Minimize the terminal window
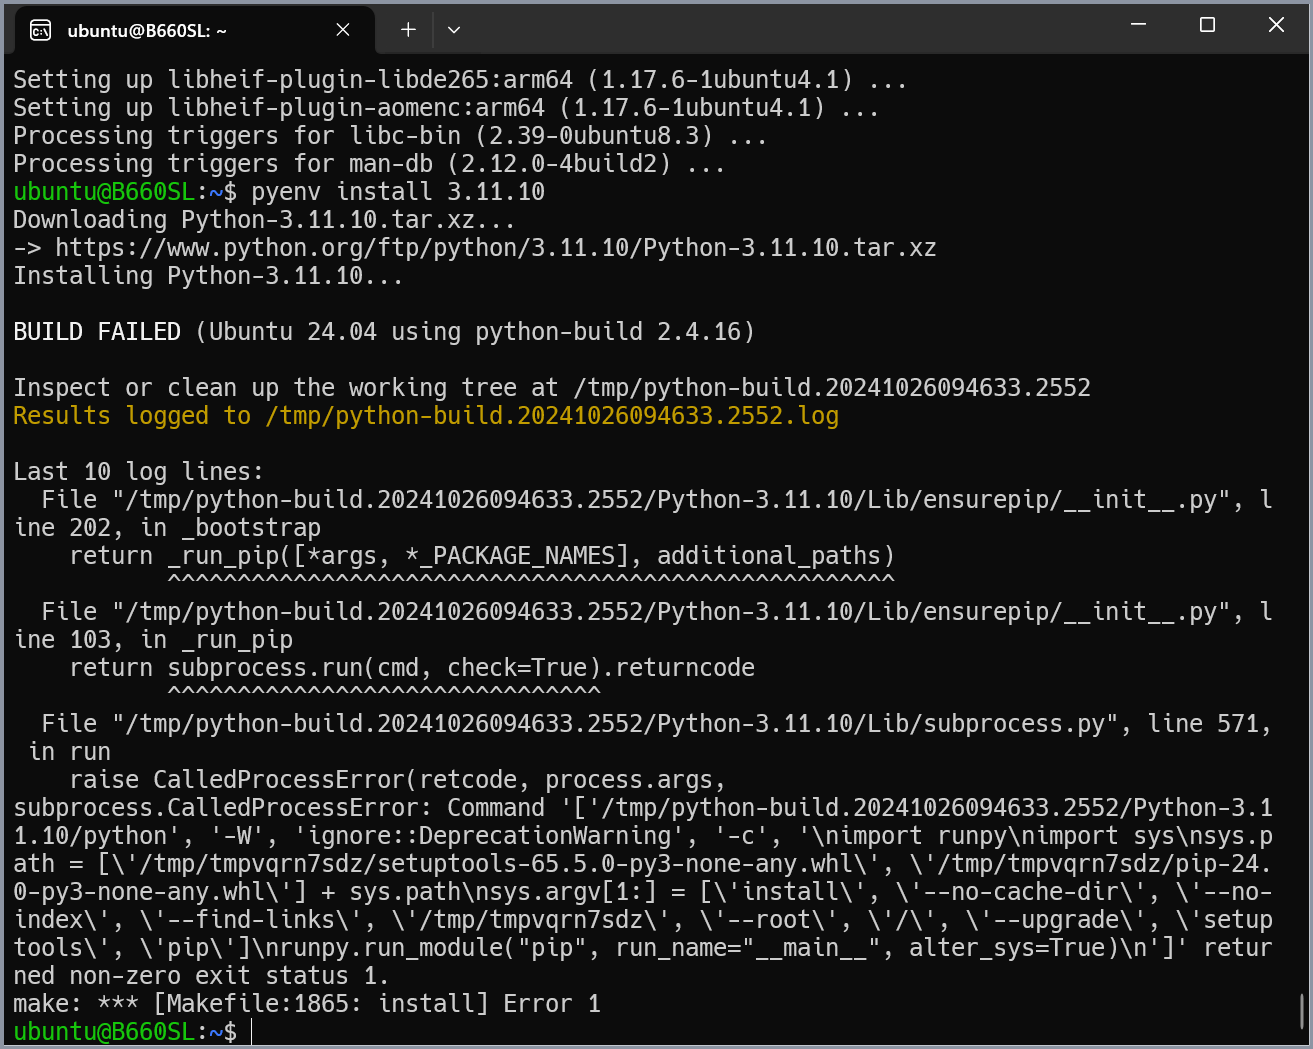1313x1049 pixels. [1138, 25]
